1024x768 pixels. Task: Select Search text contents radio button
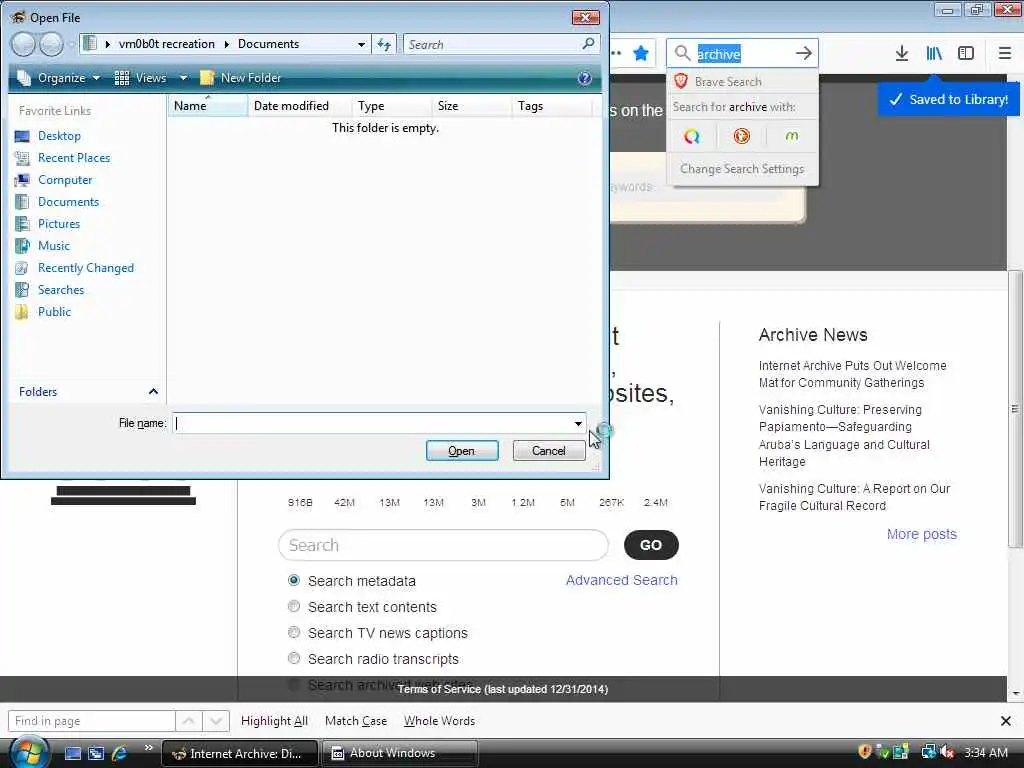click(x=294, y=606)
